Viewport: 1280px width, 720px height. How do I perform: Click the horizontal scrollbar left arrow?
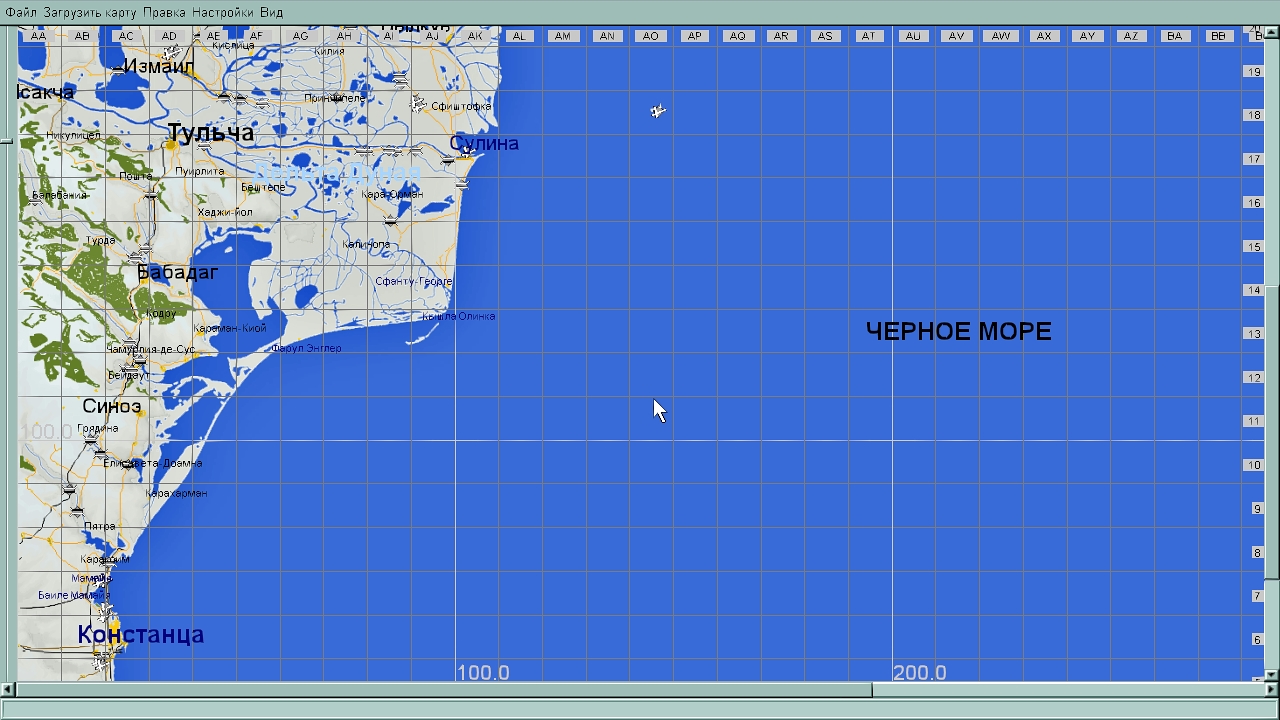point(7,689)
